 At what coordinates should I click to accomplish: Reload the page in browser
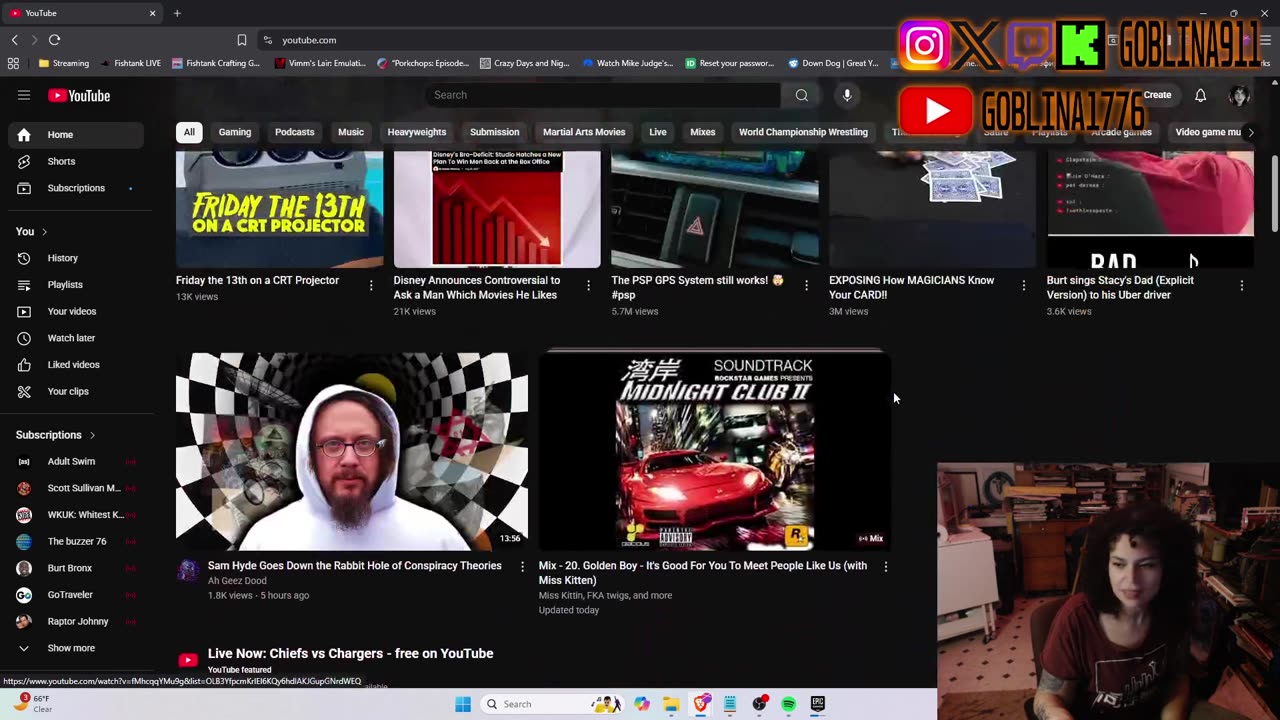[x=54, y=40]
